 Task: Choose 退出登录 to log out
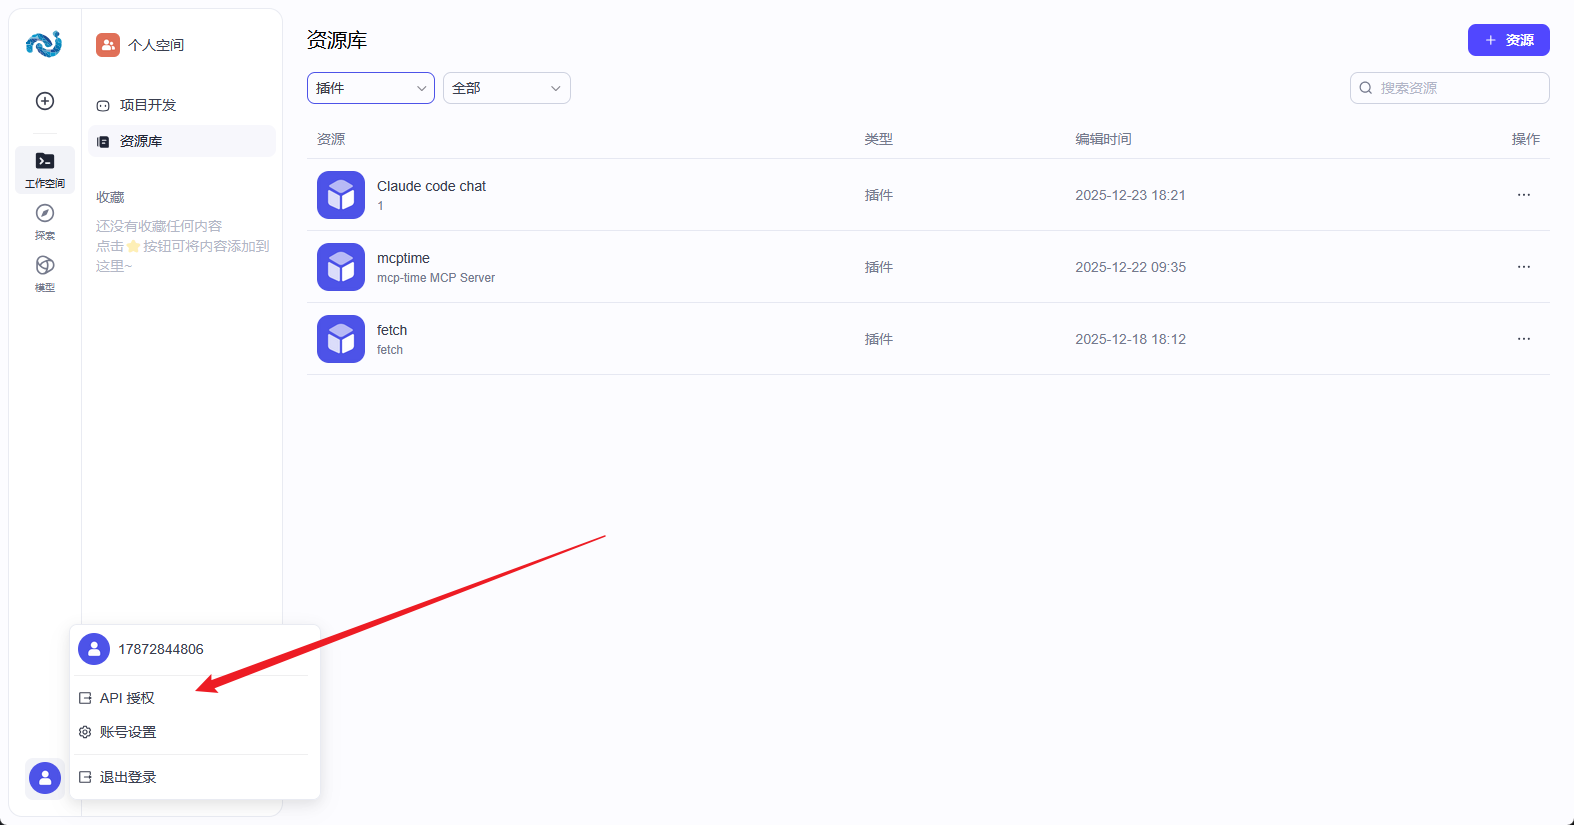(128, 777)
